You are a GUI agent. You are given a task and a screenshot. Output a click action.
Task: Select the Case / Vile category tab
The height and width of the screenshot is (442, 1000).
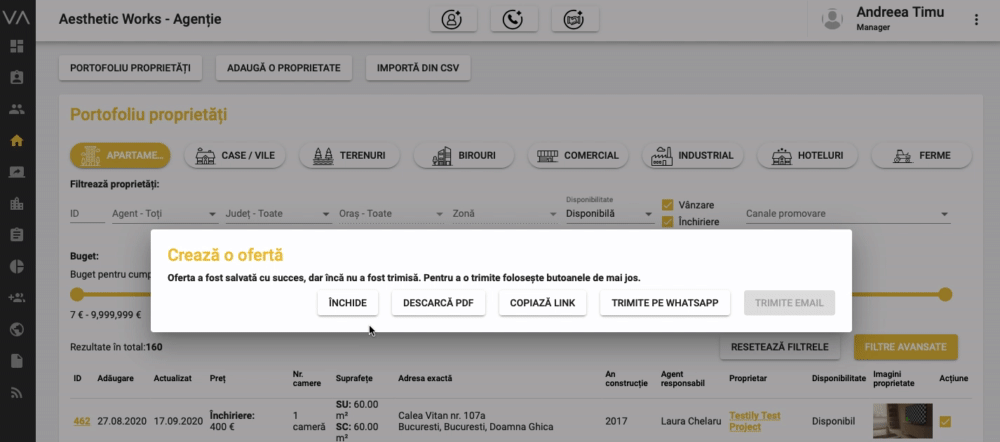[x=236, y=156]
